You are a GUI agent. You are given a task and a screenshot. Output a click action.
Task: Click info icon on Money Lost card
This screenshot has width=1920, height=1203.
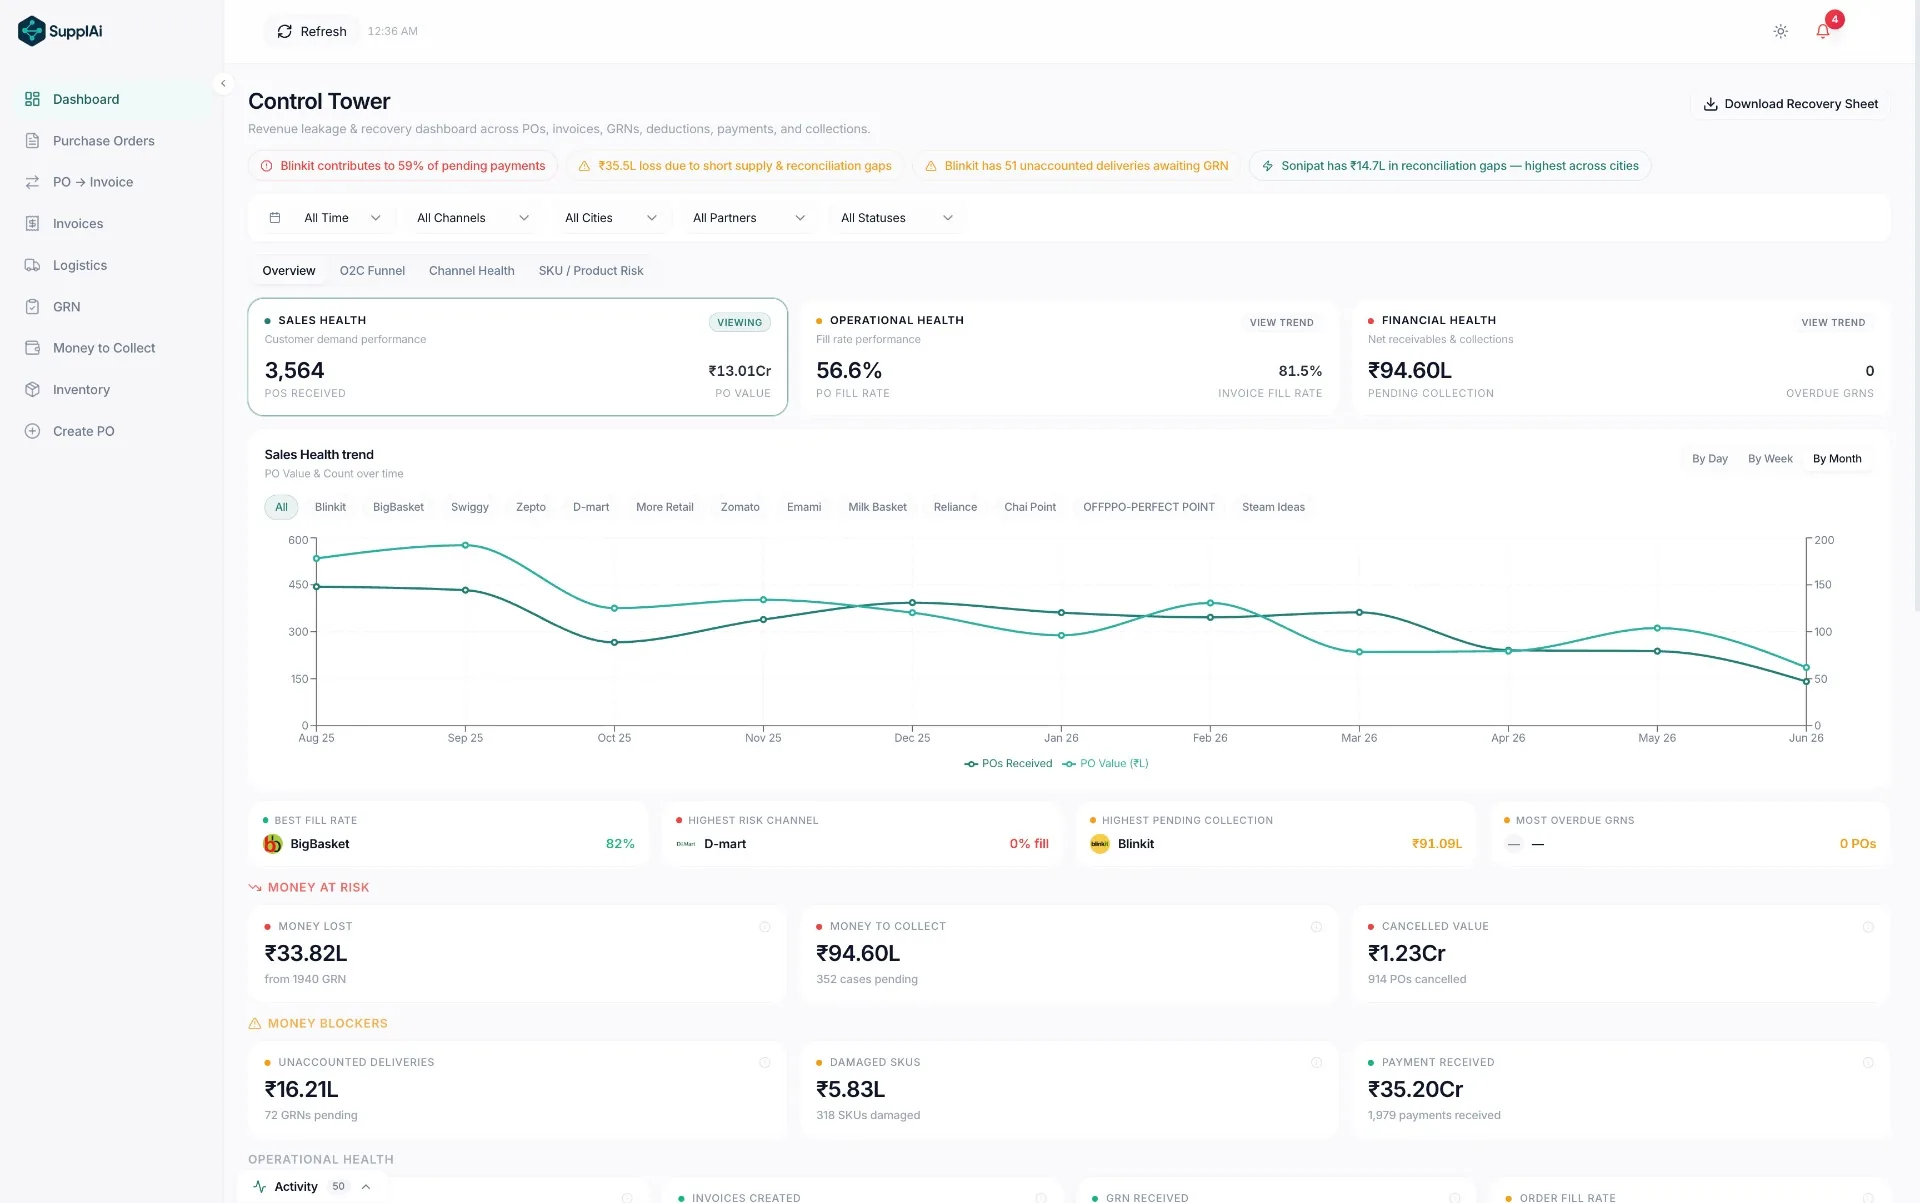pos(765,927)
